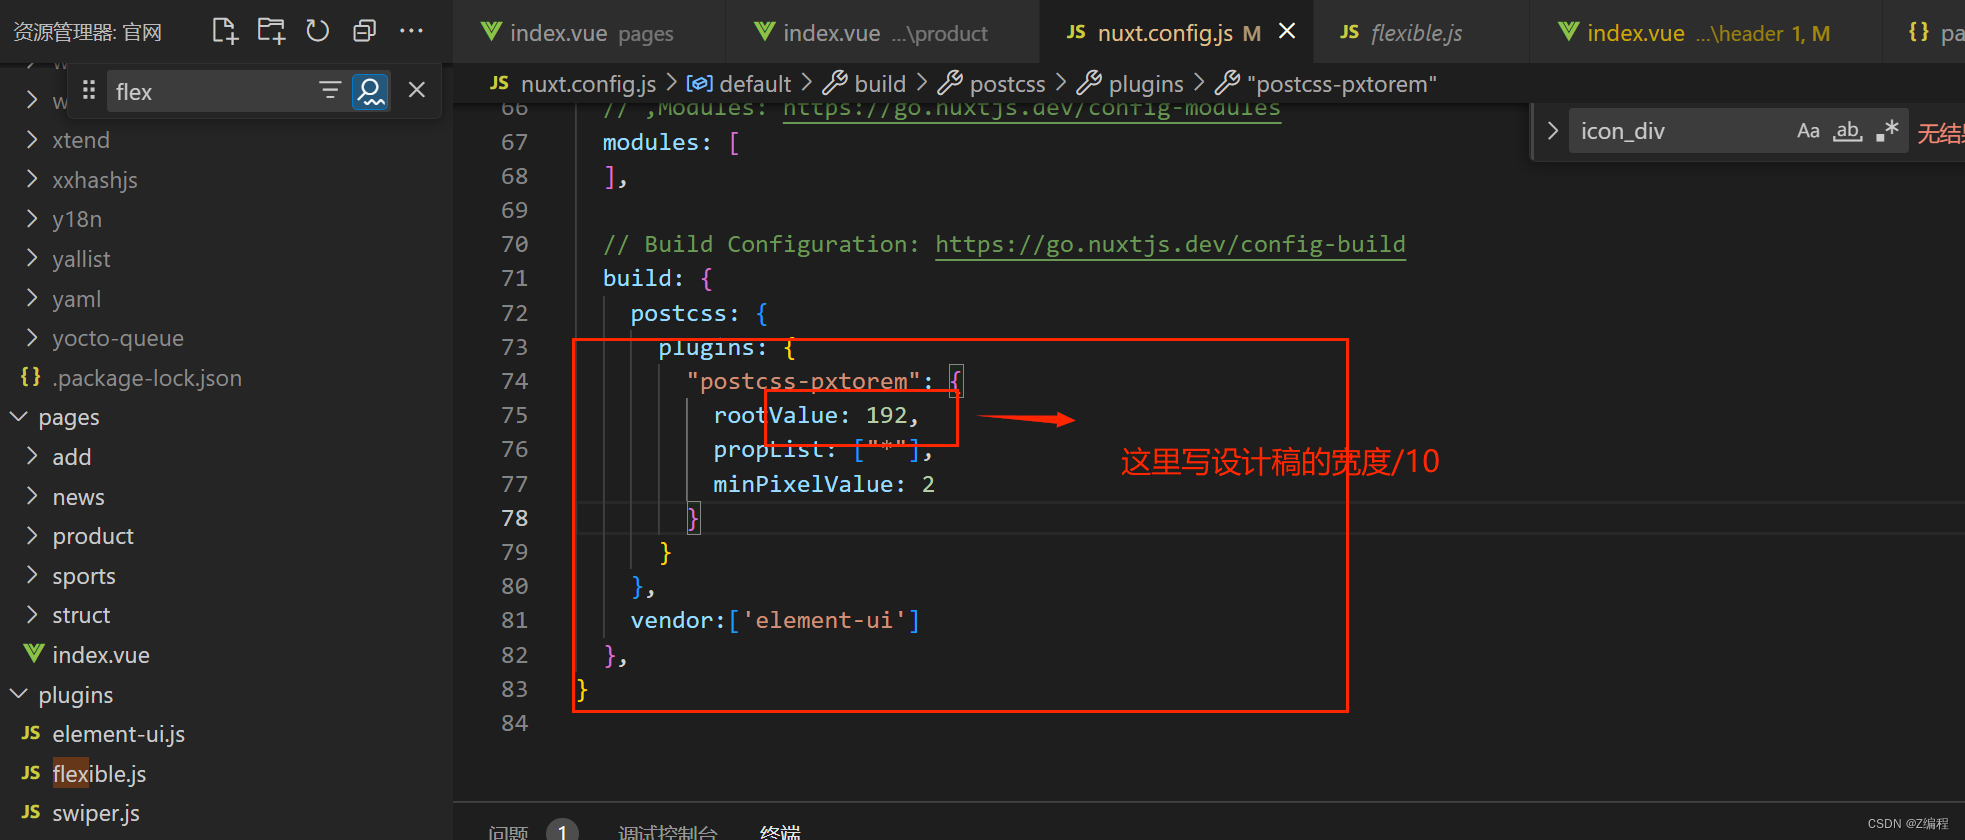The image size is (1965, 840).
Task: Grab the tree search drag handle
Action: 88,91
